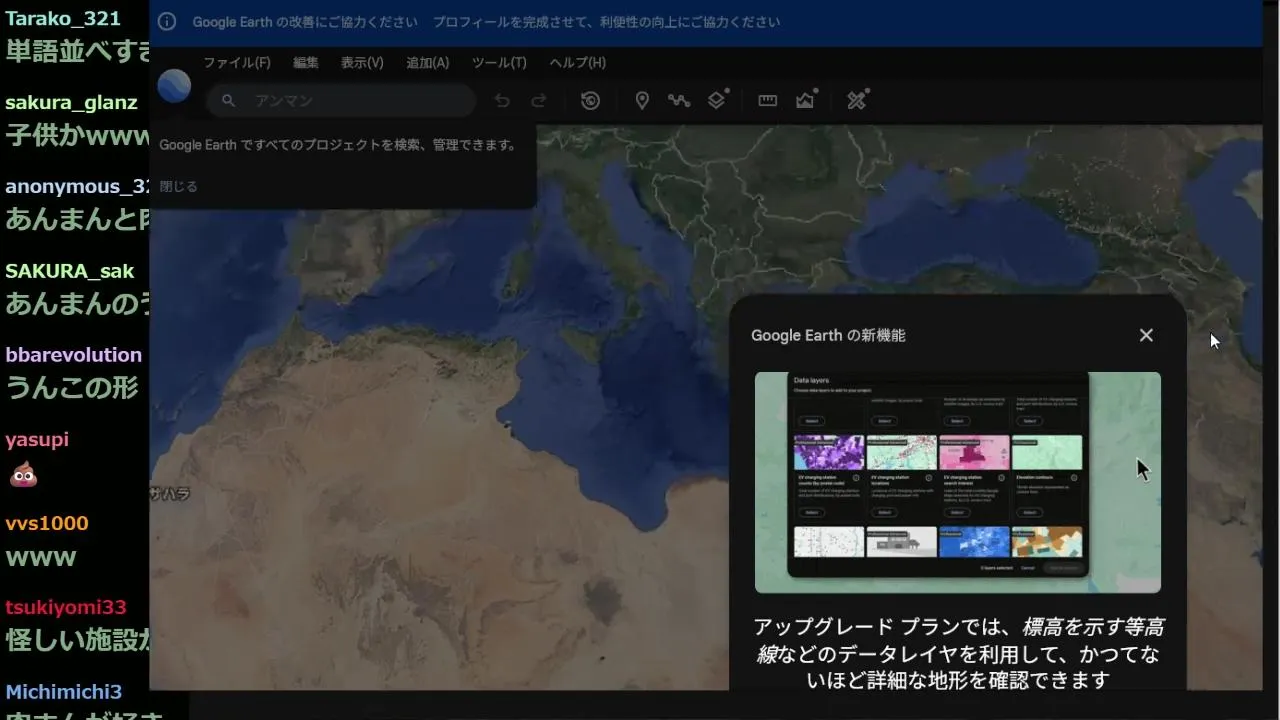
Task: Open the 追加(A) menu
Action: pyautogui.click(x=427, y=63)
